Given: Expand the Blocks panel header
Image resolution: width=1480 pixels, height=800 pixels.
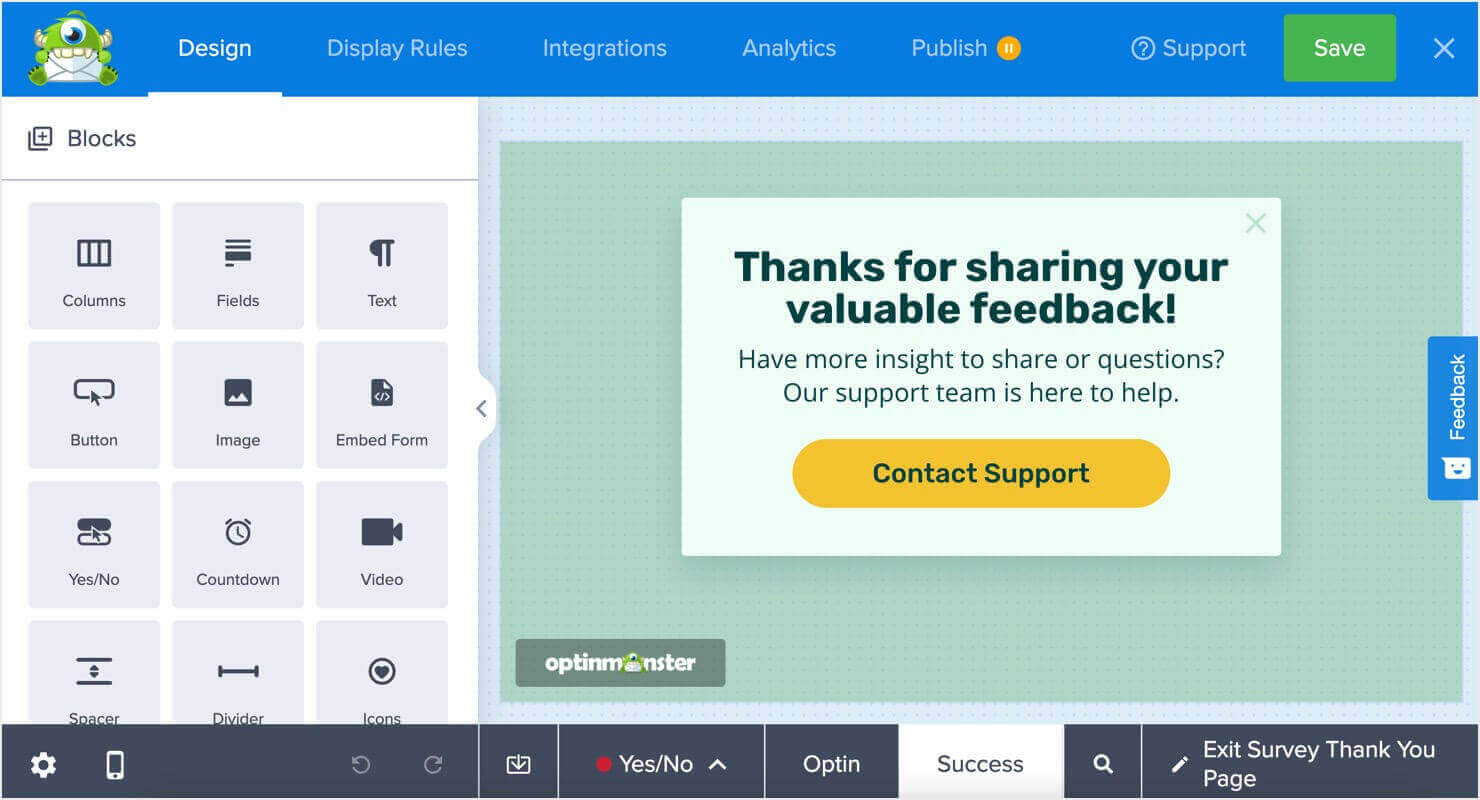Looking at the screenshot, I should [x=81, y=138].
